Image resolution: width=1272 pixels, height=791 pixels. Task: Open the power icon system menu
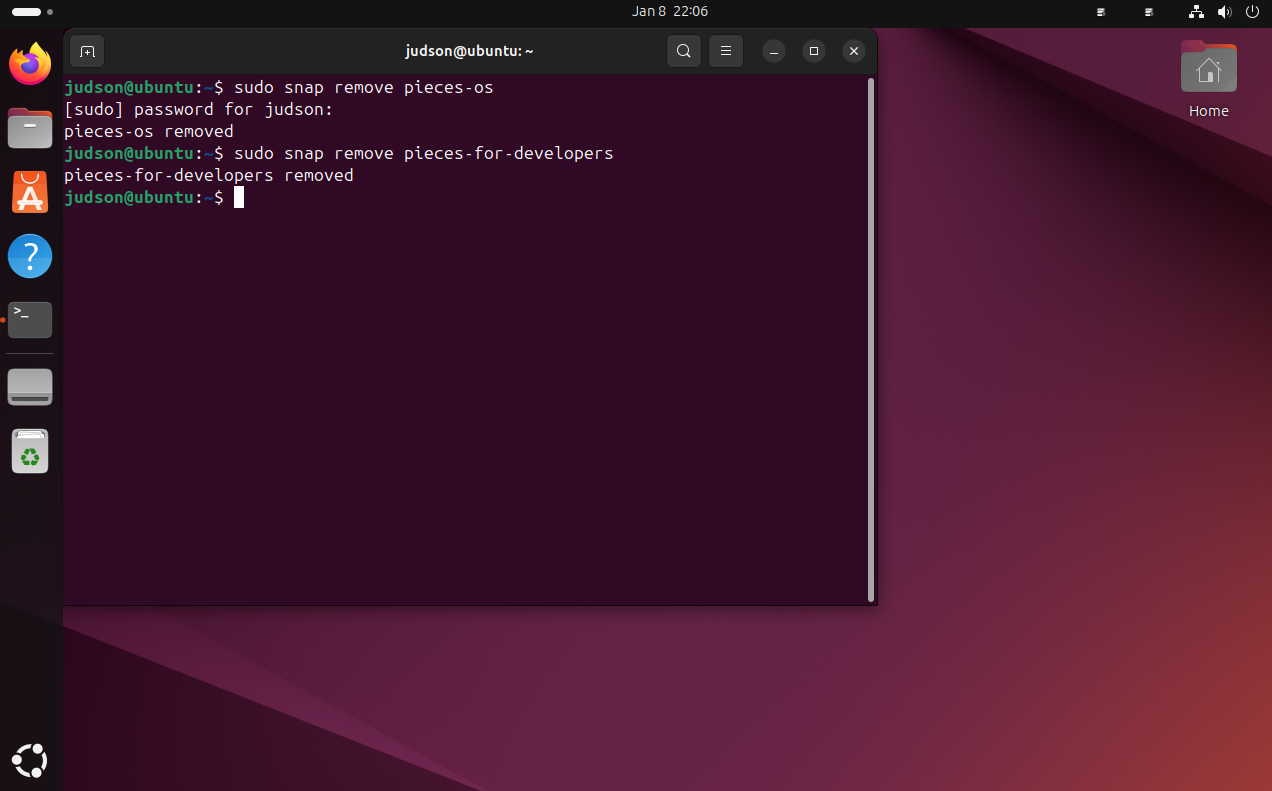[x=1252, y=12]
